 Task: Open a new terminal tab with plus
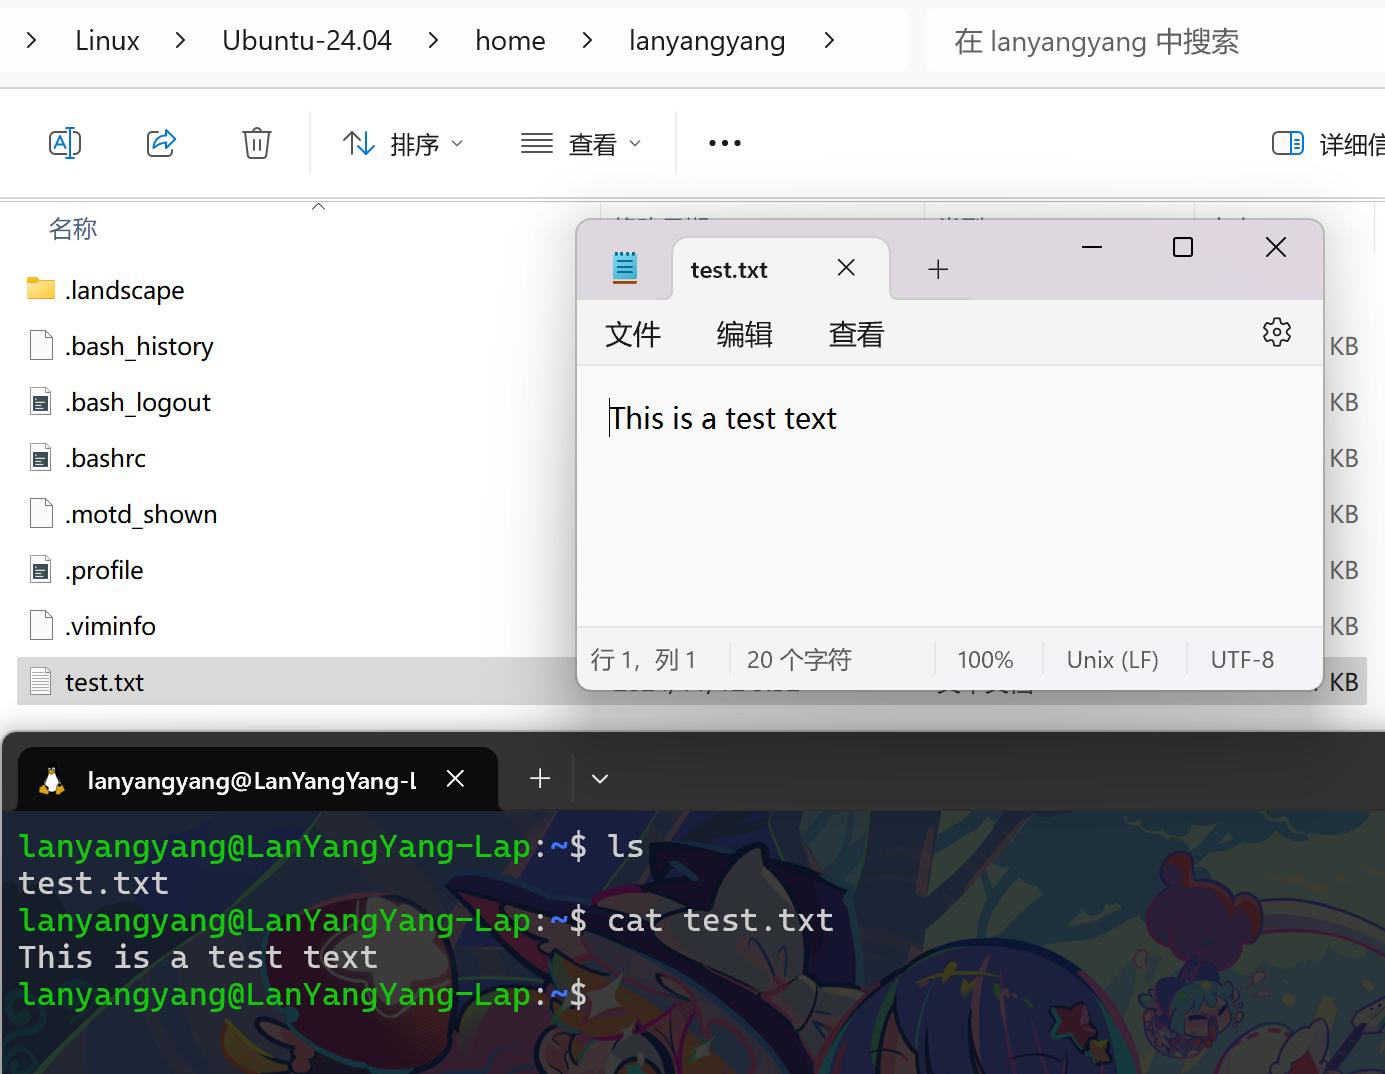pyautogui.click(x=540, y=778)
